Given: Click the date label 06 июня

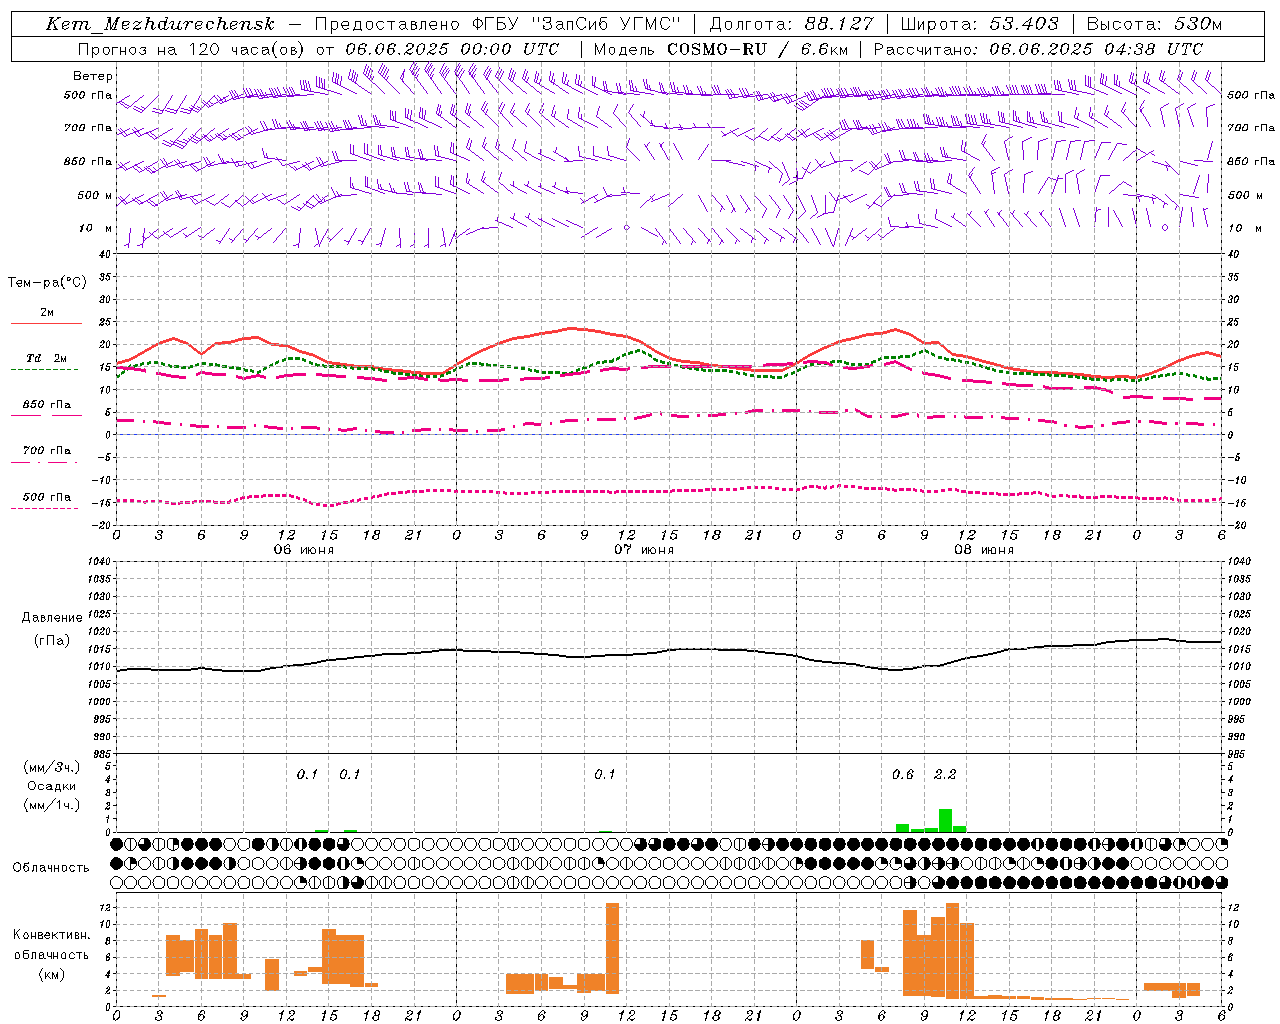Looking at the screenshot, I should [x=304, y=550].
